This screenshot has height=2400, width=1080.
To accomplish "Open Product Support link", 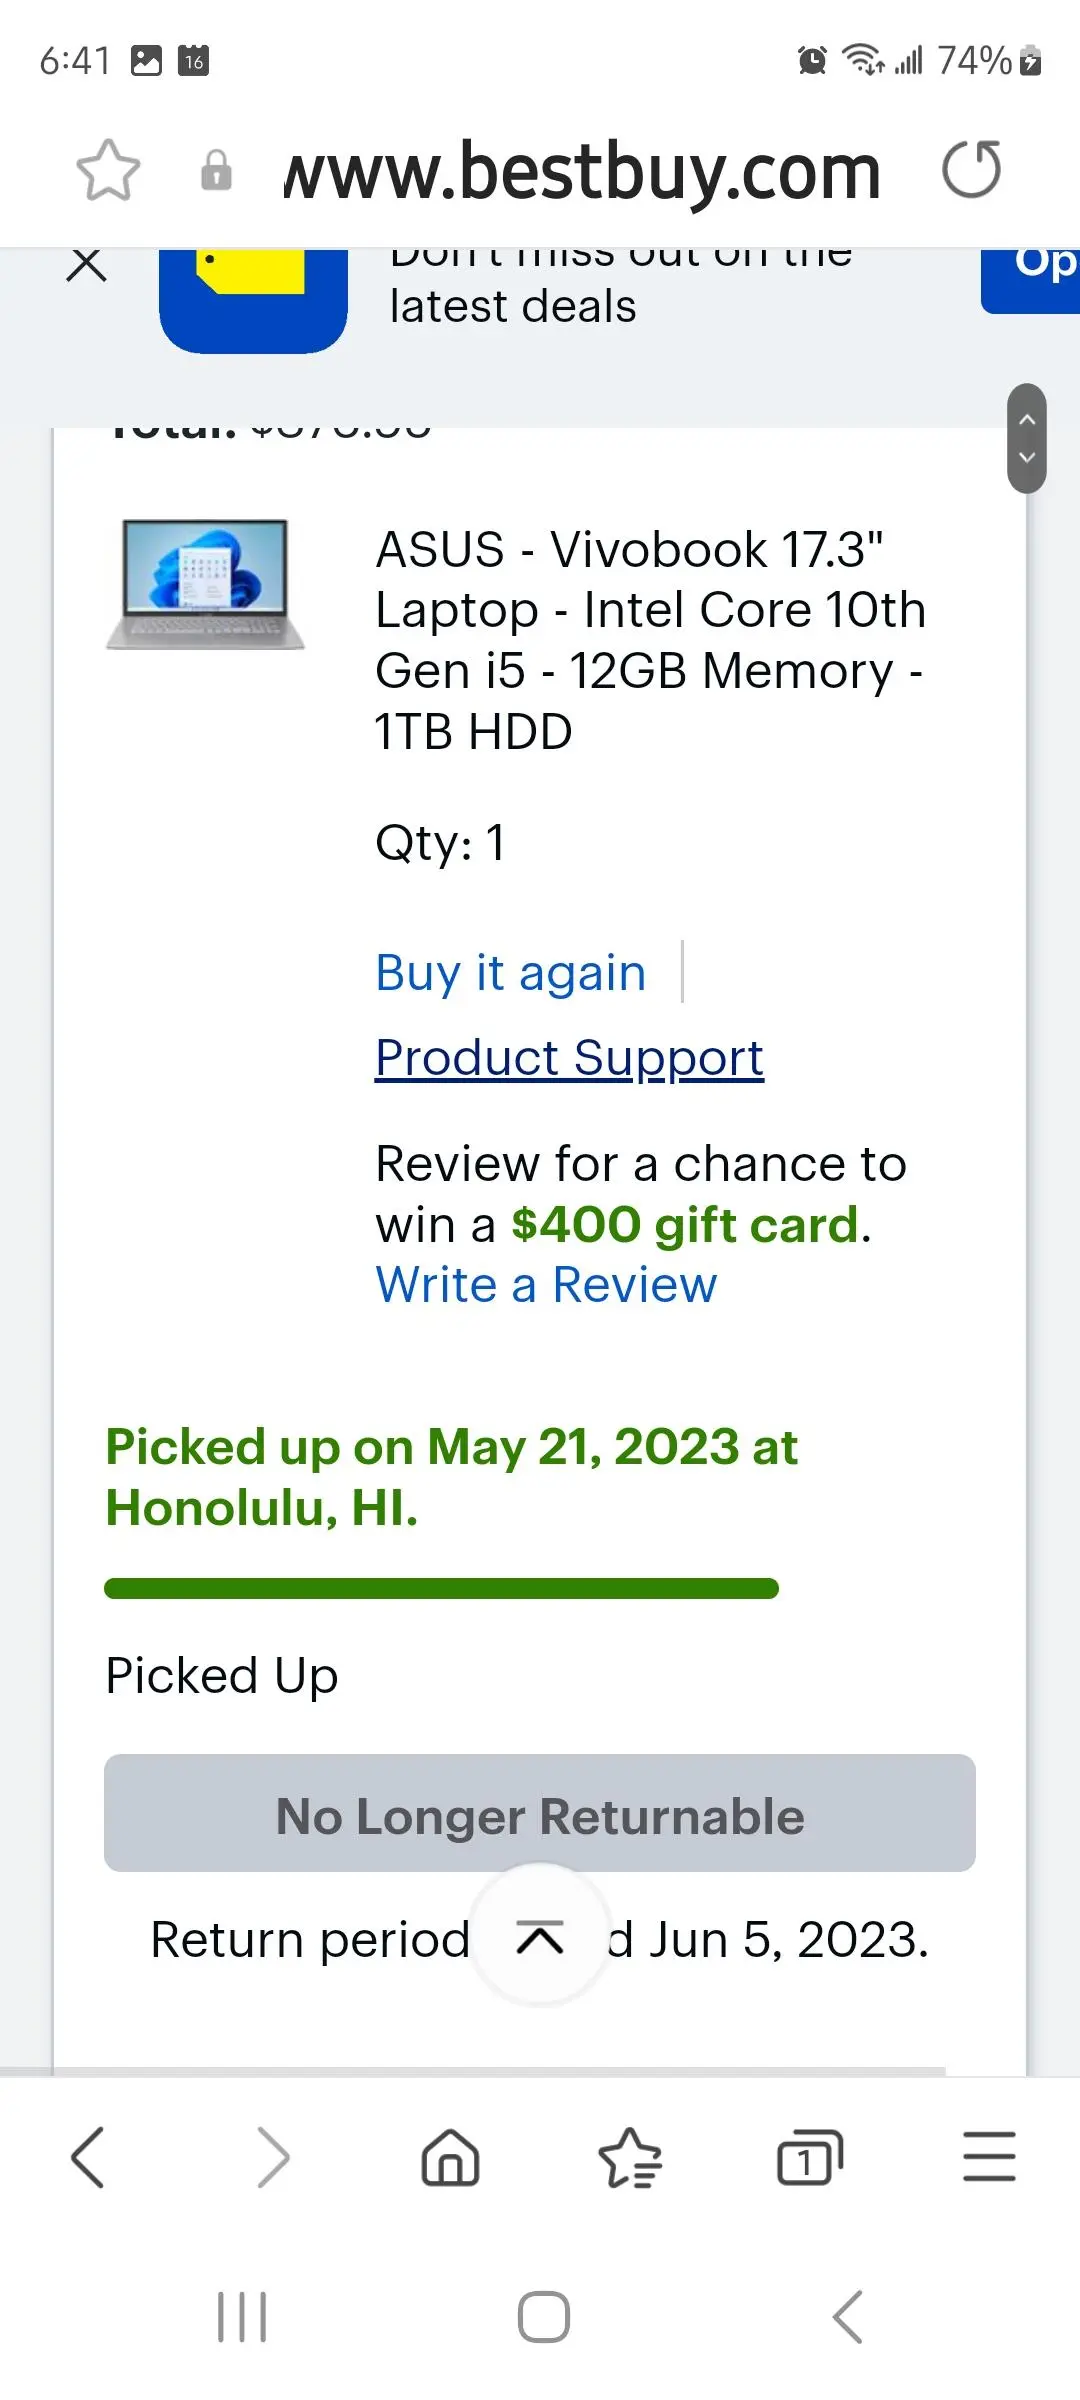I will (x=569, y=1057).
